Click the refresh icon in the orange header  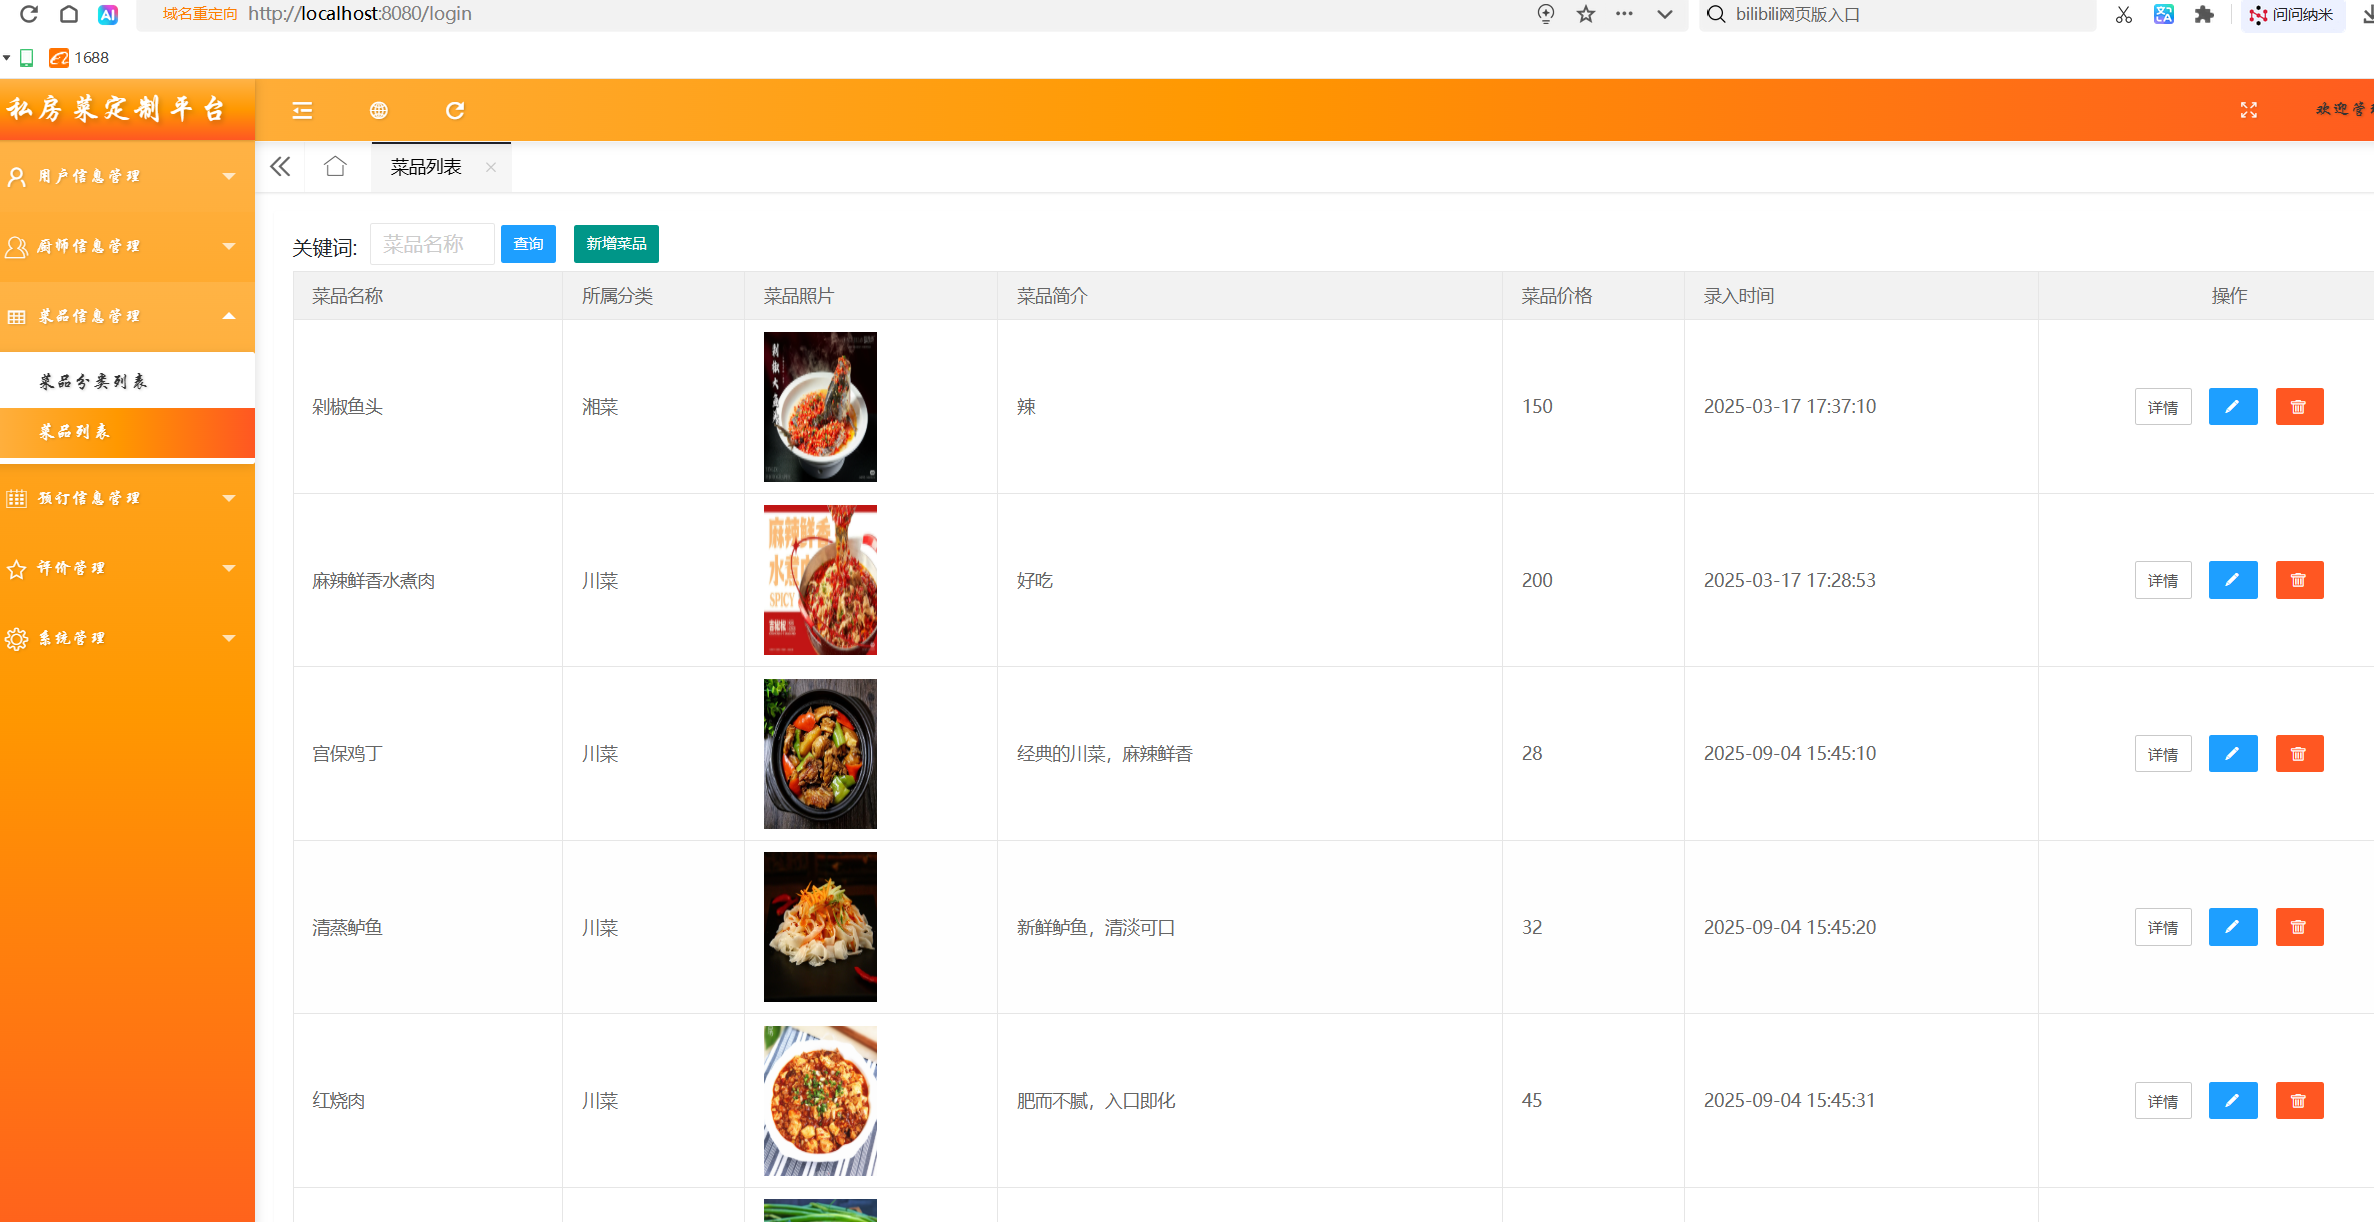(x=455, y=110)
